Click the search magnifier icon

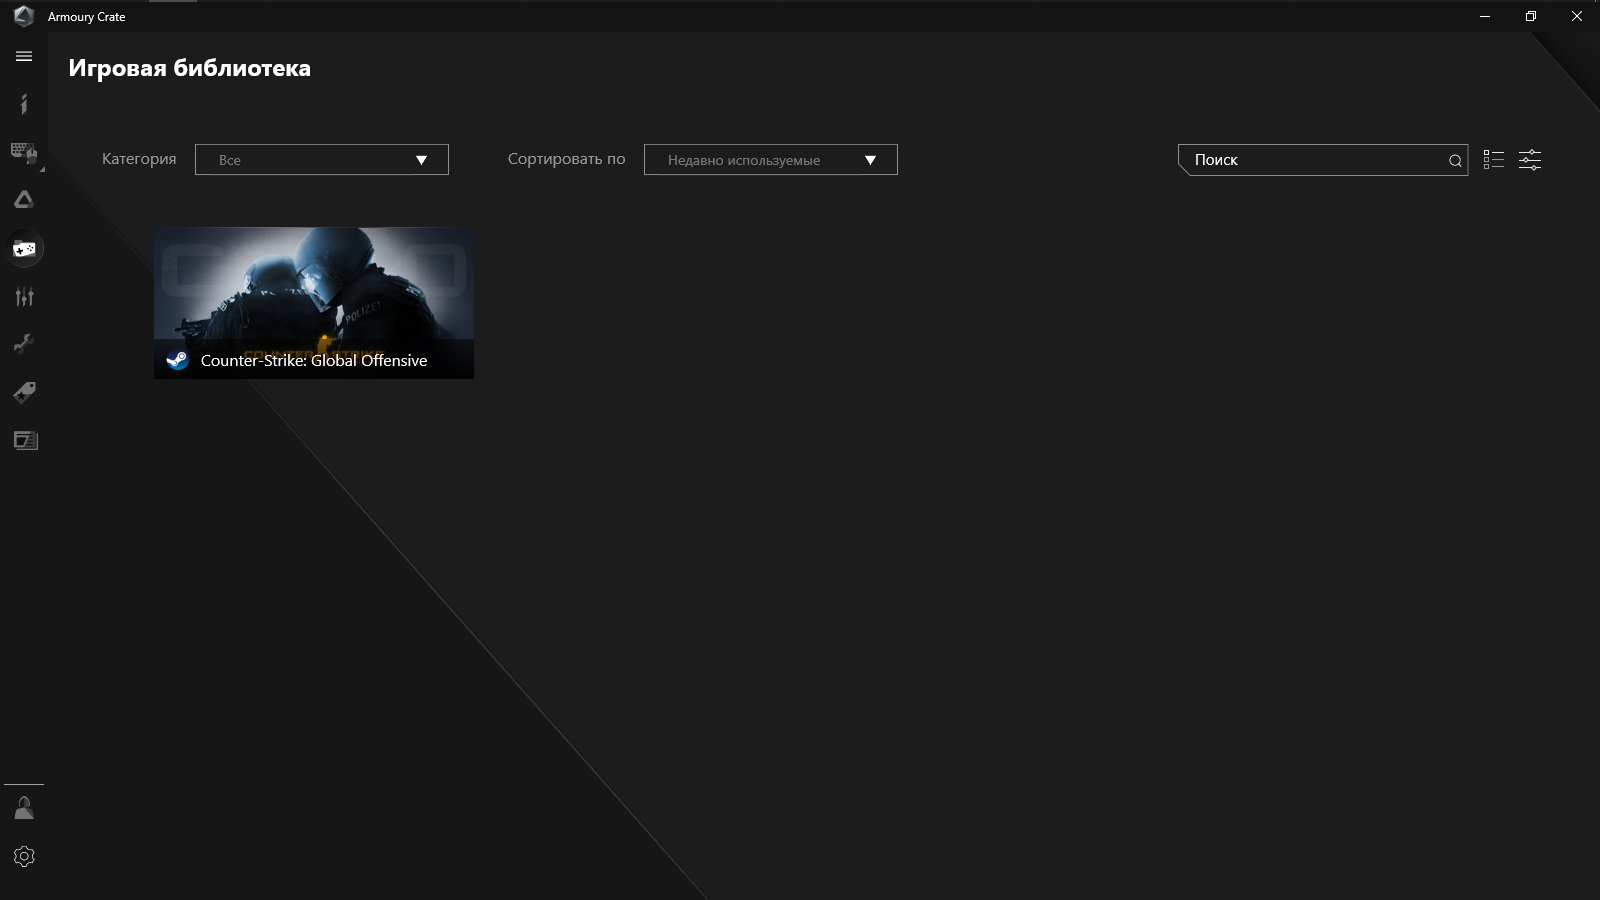click(1455, 161)
